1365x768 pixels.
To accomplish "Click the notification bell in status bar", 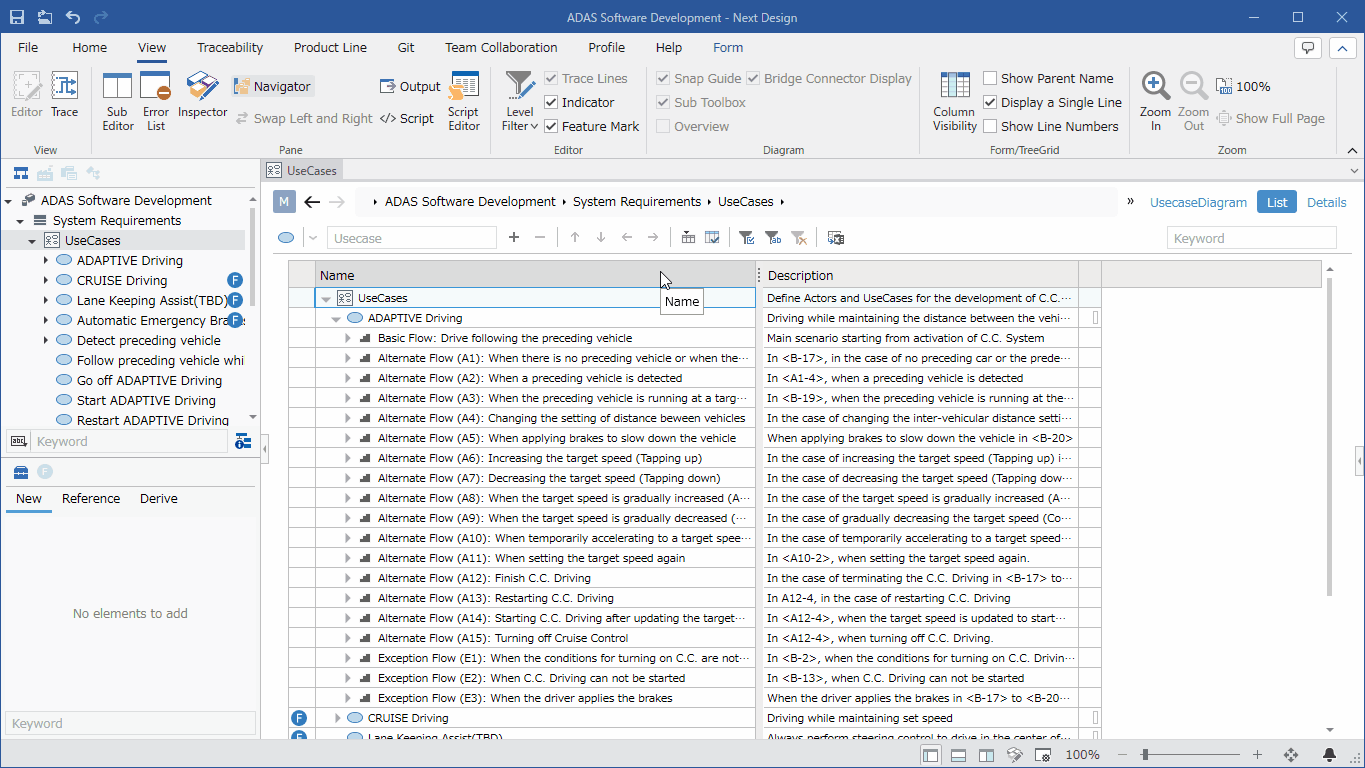I will click(x=1330, y=755).
